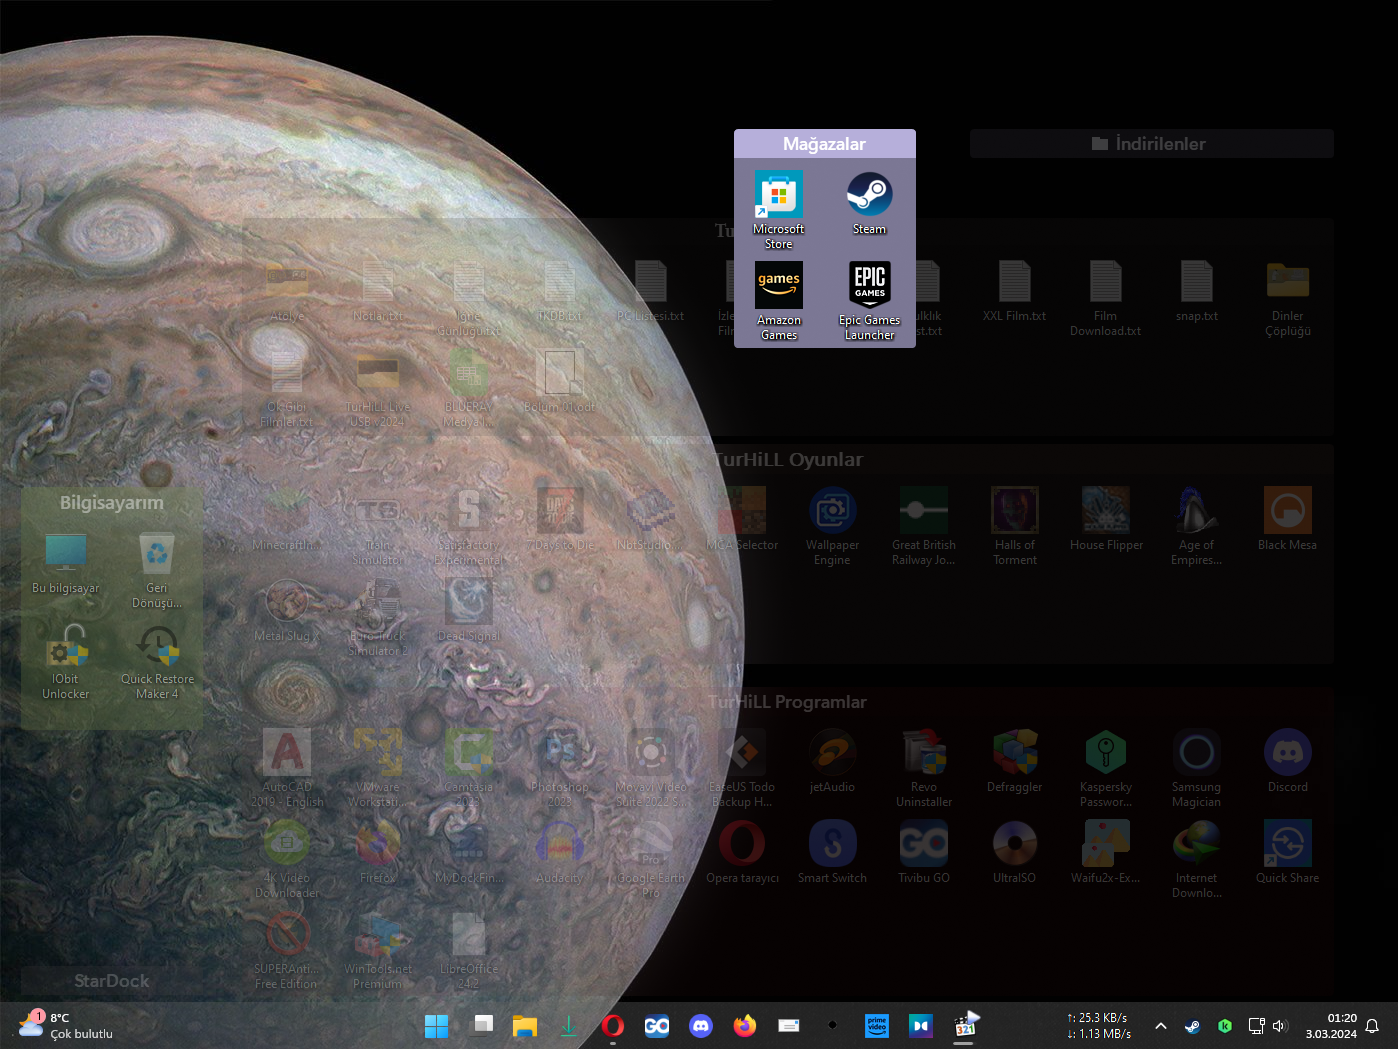Switch to Media Player Classic on taskbar
Viewport: 1398px width, 1049px height.
coord(965,1026)
